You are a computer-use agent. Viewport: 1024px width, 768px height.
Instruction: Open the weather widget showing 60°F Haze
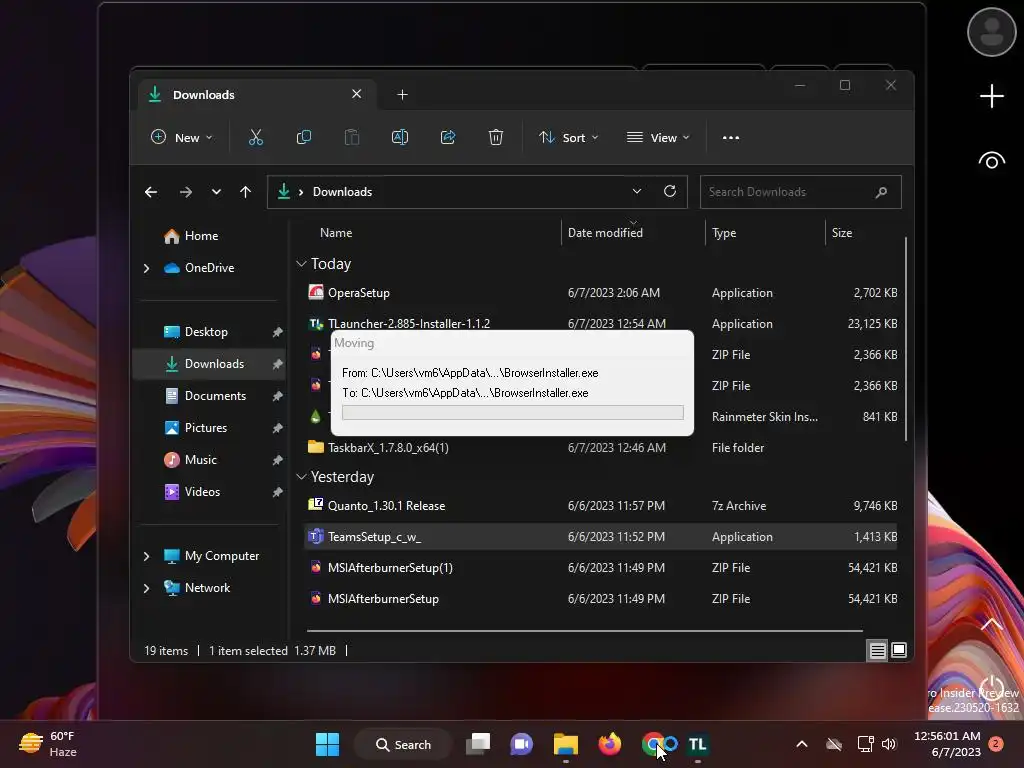(48, 744)
